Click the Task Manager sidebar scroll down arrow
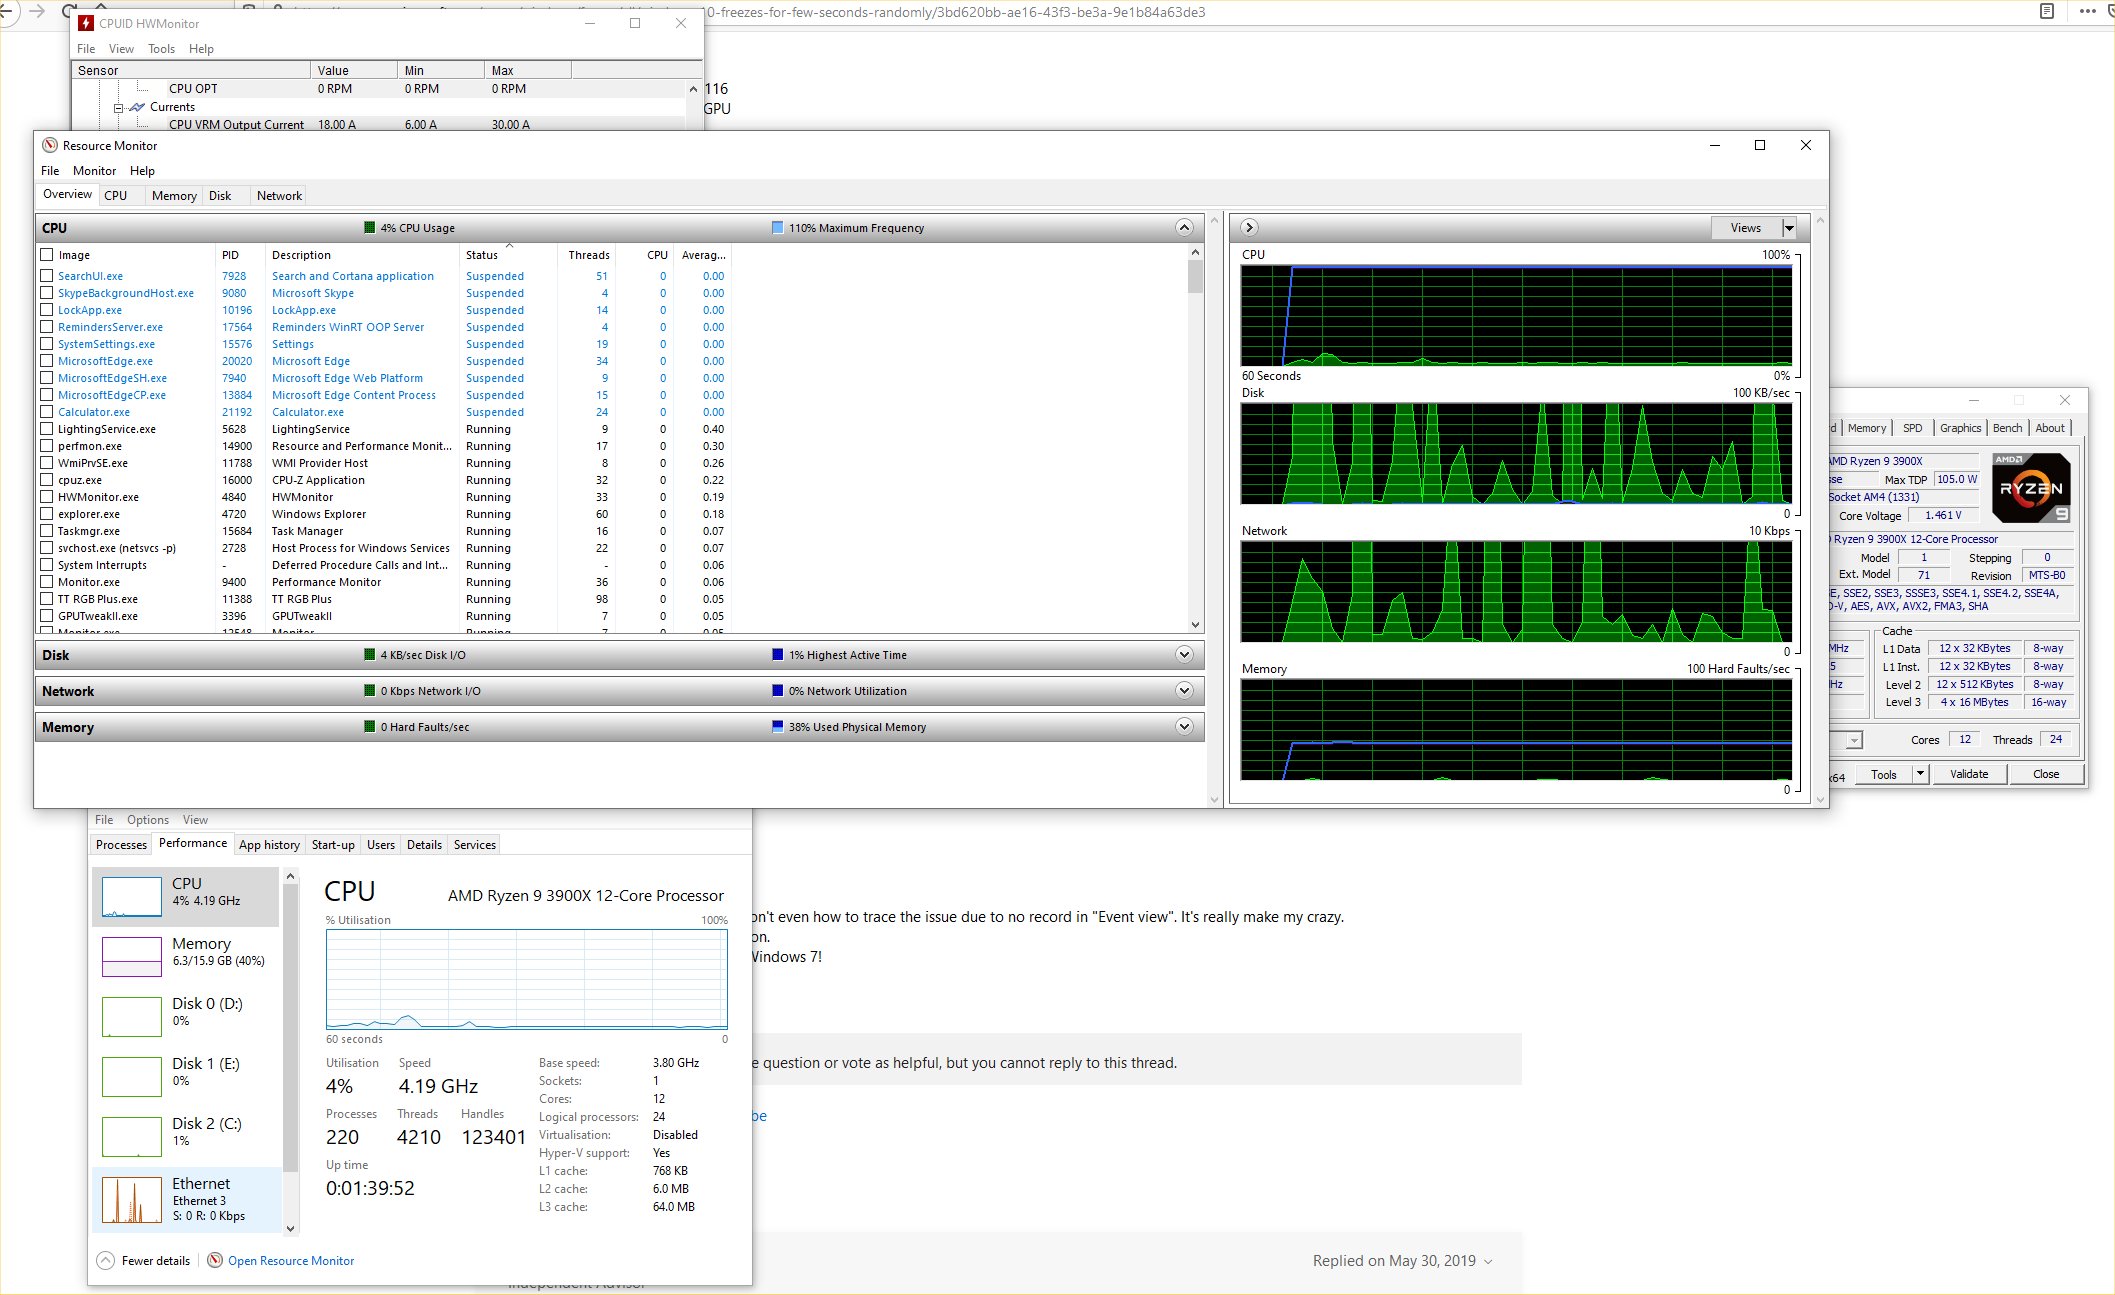 tap(291, 1228)
